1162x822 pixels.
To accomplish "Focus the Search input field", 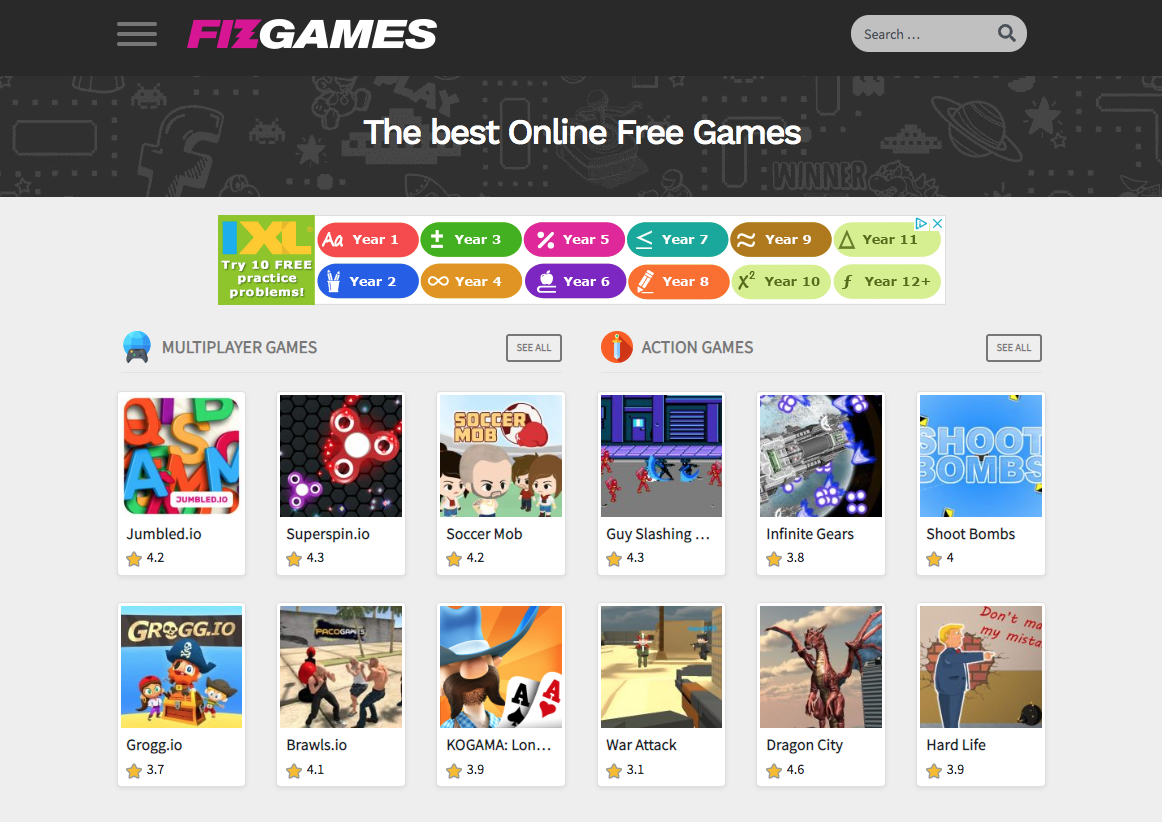I will coord(924,34).
